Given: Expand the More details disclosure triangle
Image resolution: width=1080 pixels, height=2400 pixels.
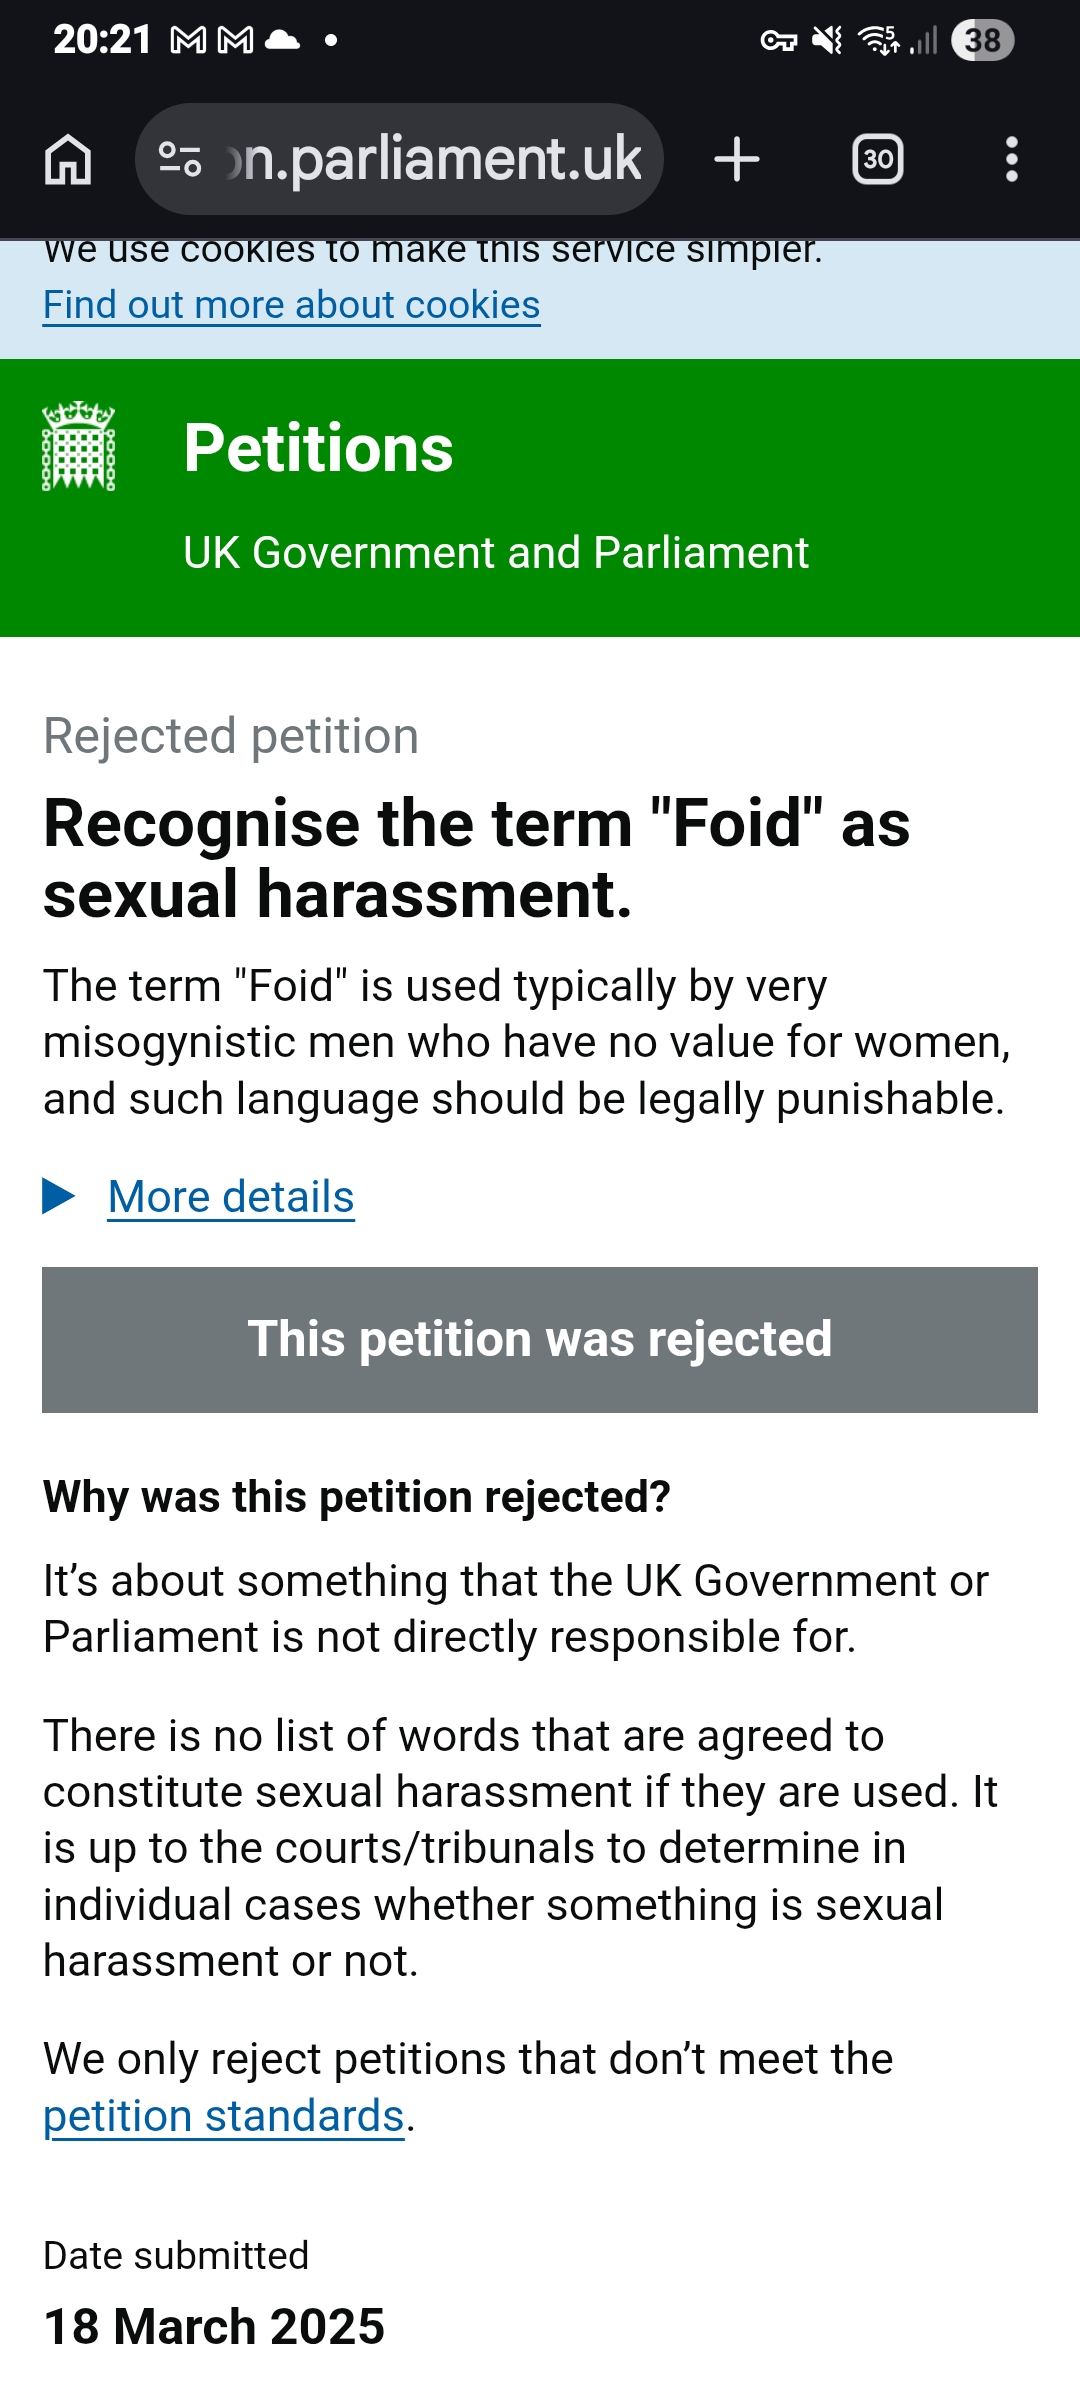Looking at the screenshot, I should (59, 1196).
